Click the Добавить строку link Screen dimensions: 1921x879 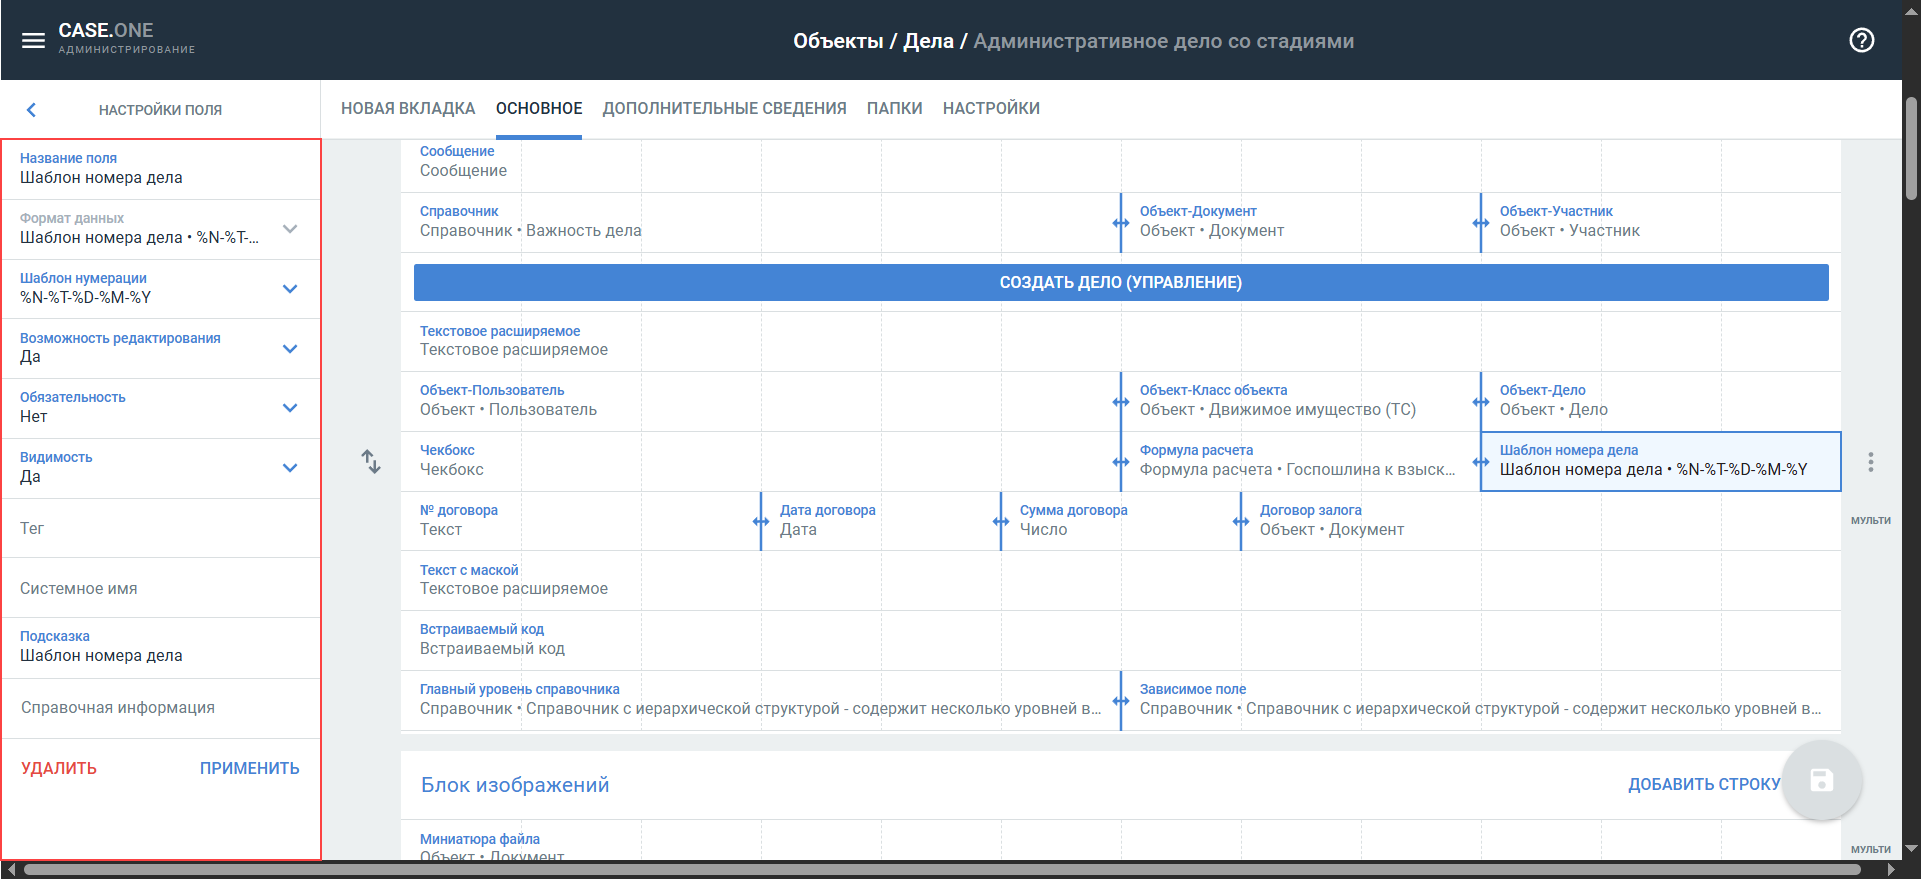[x=1703, y=784]
